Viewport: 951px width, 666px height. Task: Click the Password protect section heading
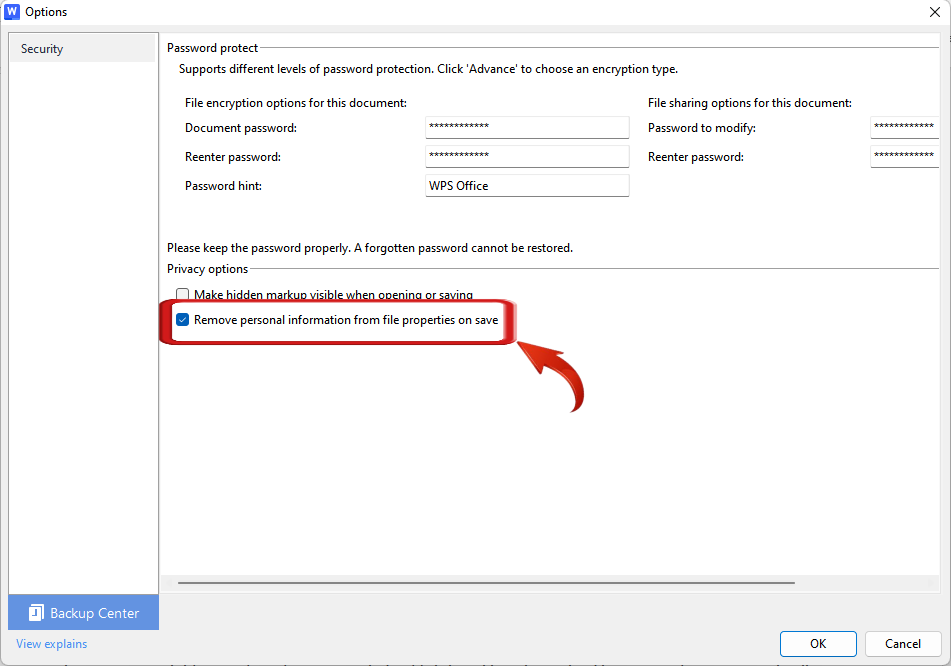212,48
